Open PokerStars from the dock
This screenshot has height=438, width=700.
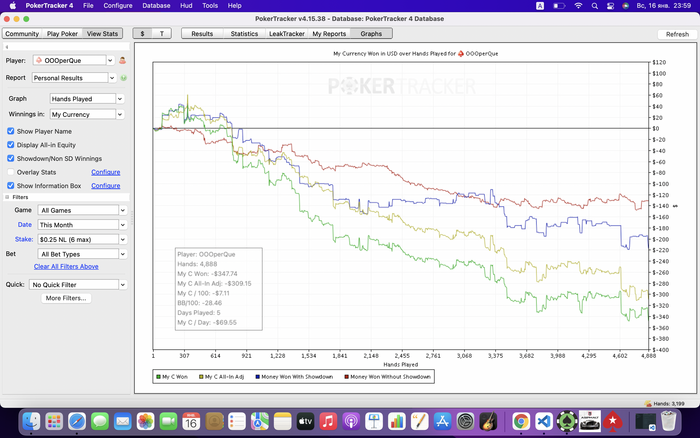(612, 421)
